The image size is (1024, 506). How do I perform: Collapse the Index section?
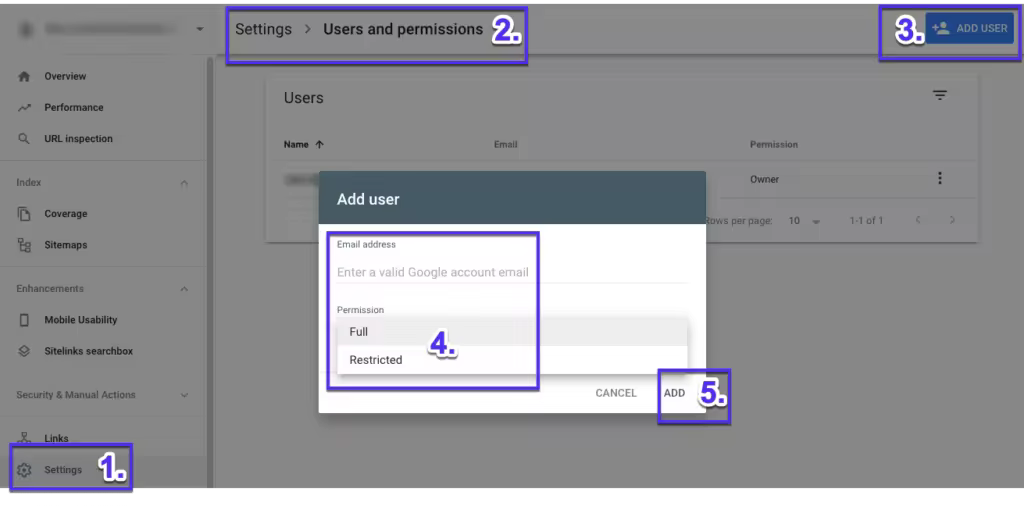point(184,183)
